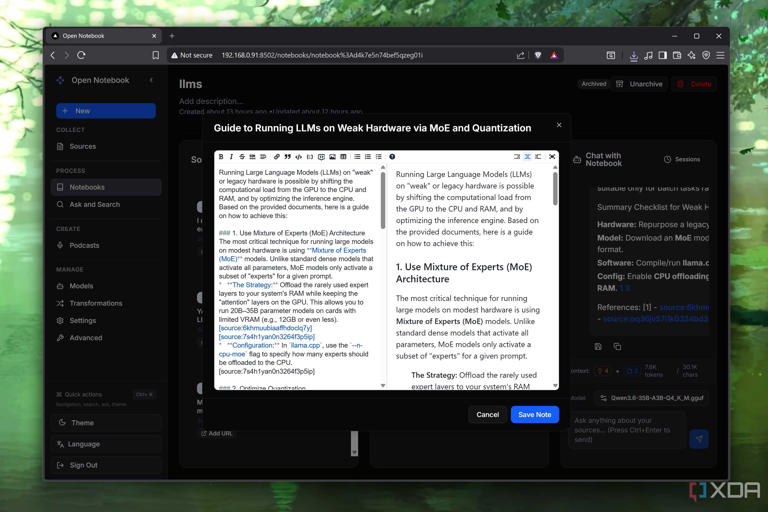
Task: Open browser main menu
Action: (720, 55)
